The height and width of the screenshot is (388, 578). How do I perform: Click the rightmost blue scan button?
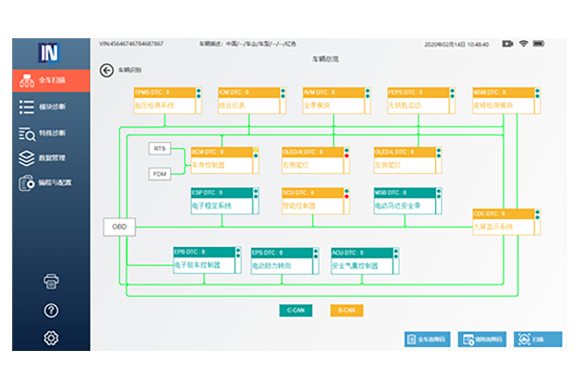538,339
